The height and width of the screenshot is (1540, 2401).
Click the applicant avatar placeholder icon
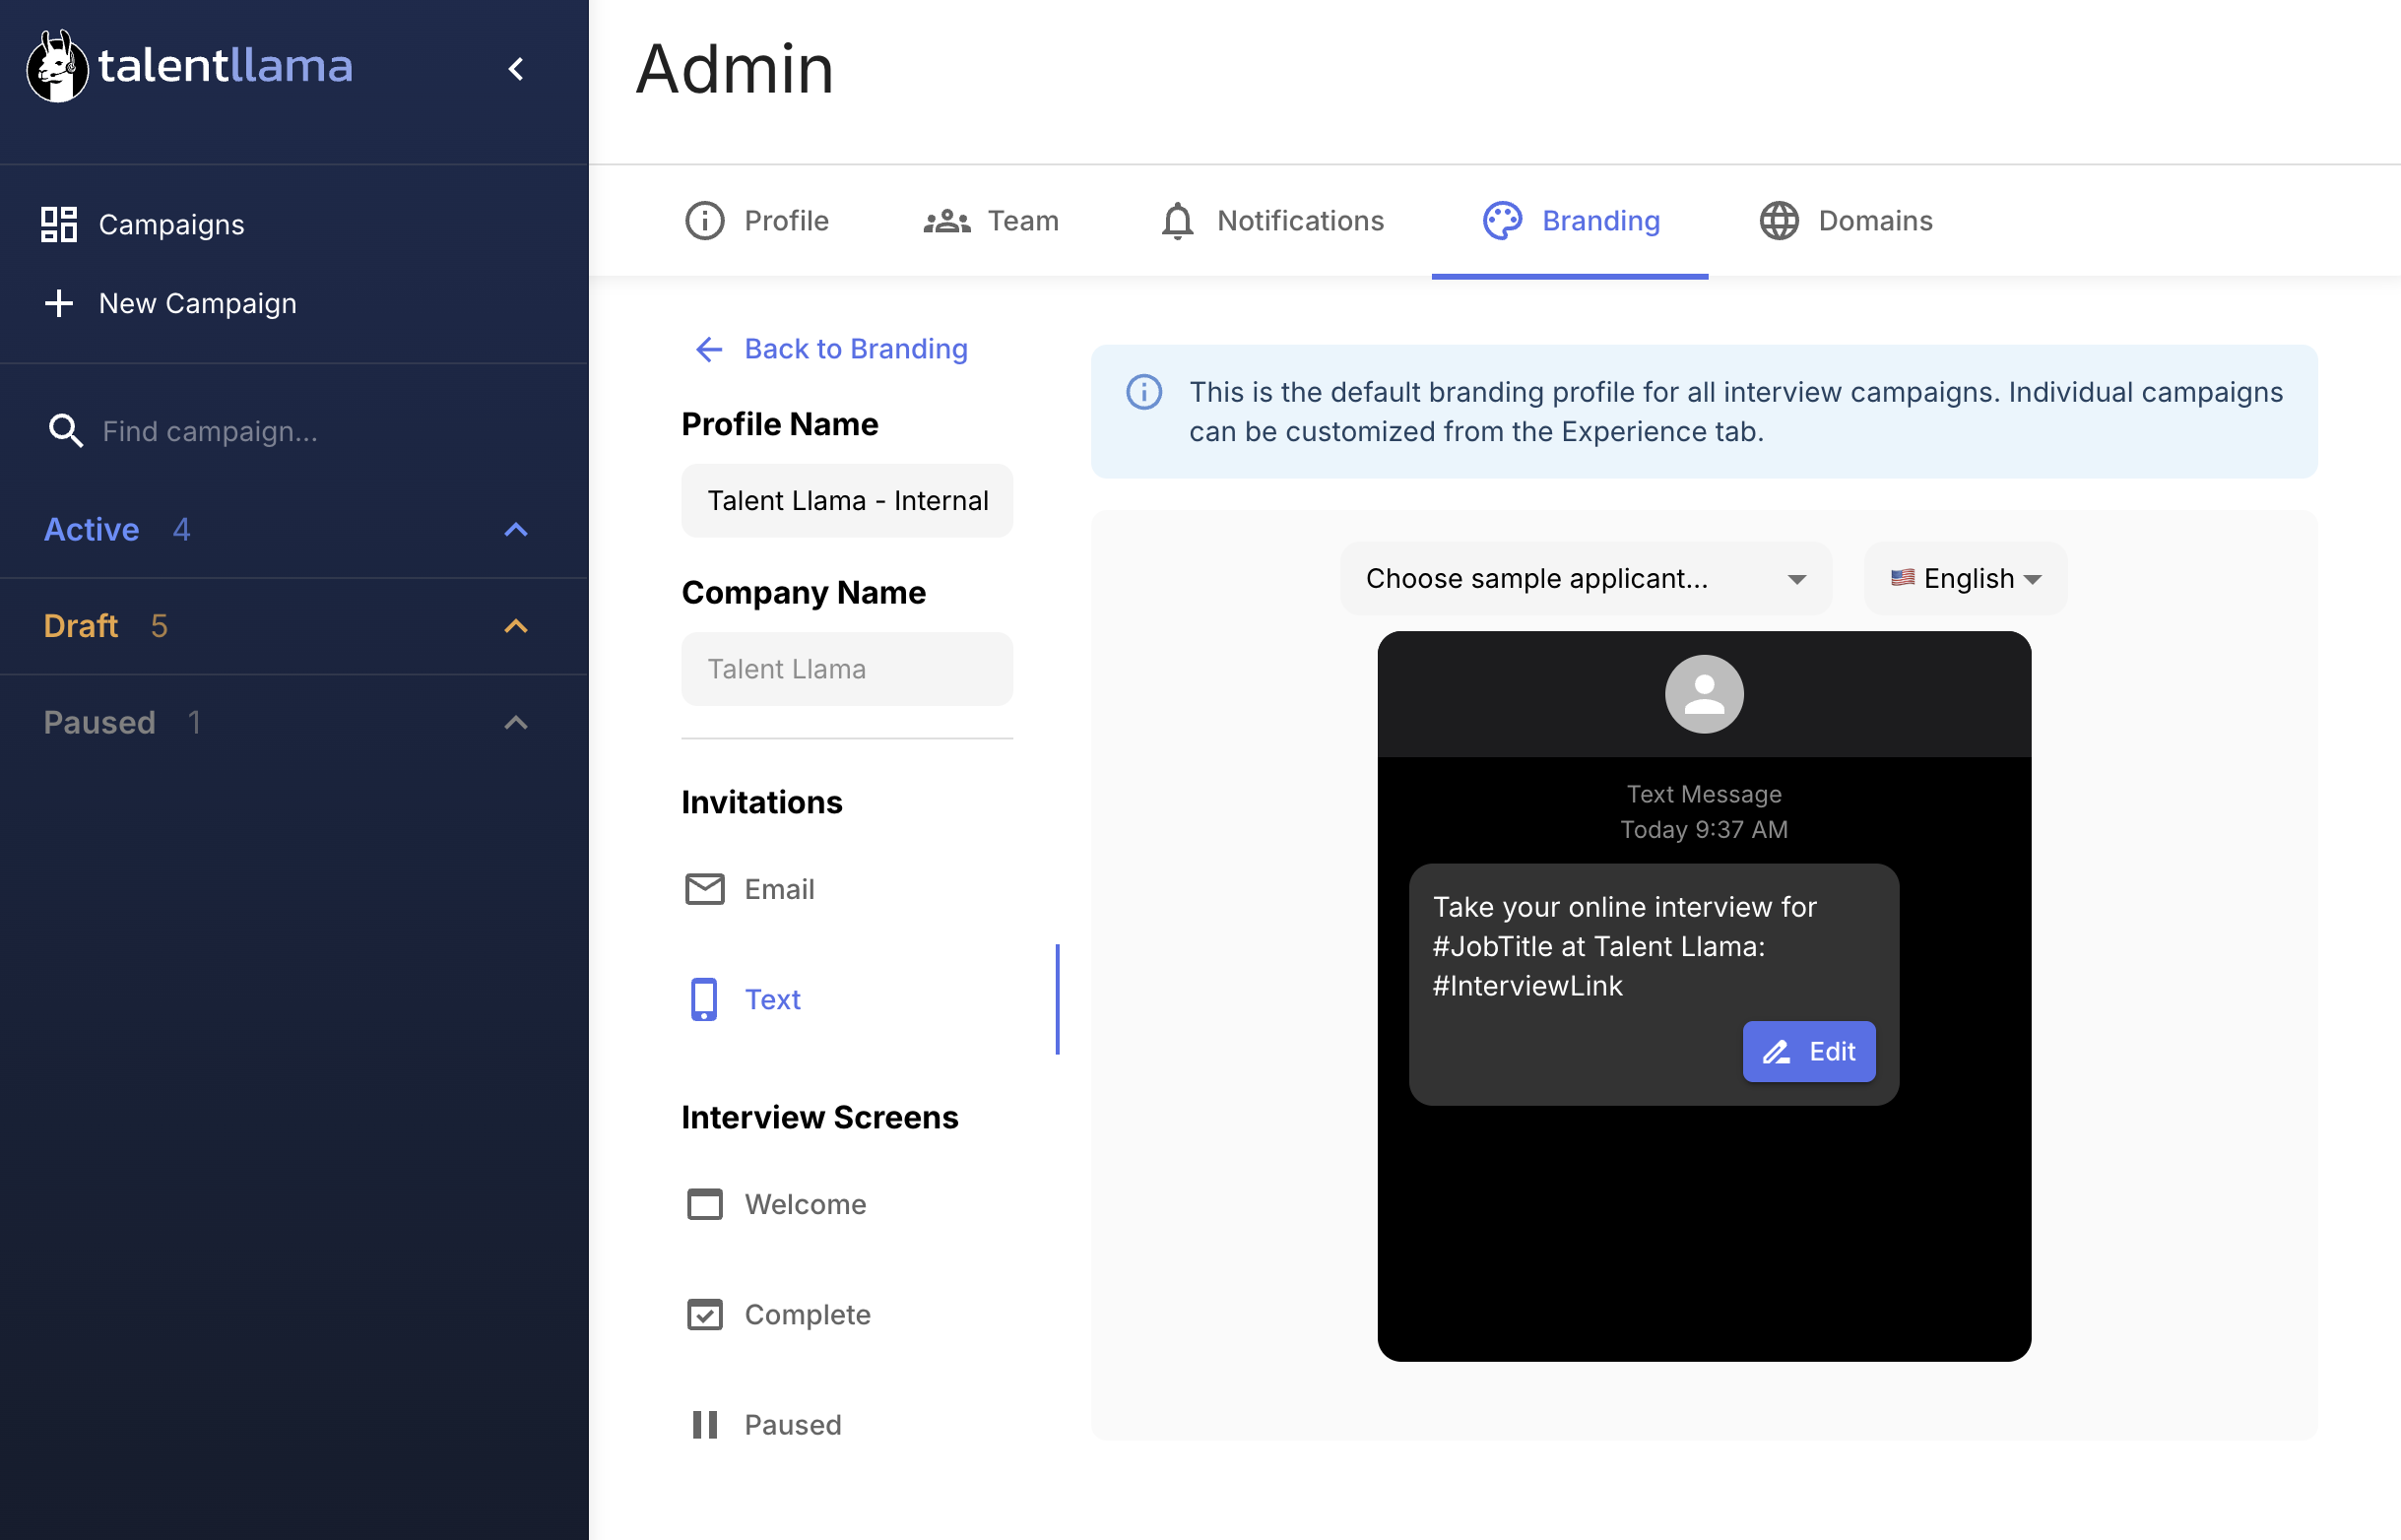coord(1703,694)
